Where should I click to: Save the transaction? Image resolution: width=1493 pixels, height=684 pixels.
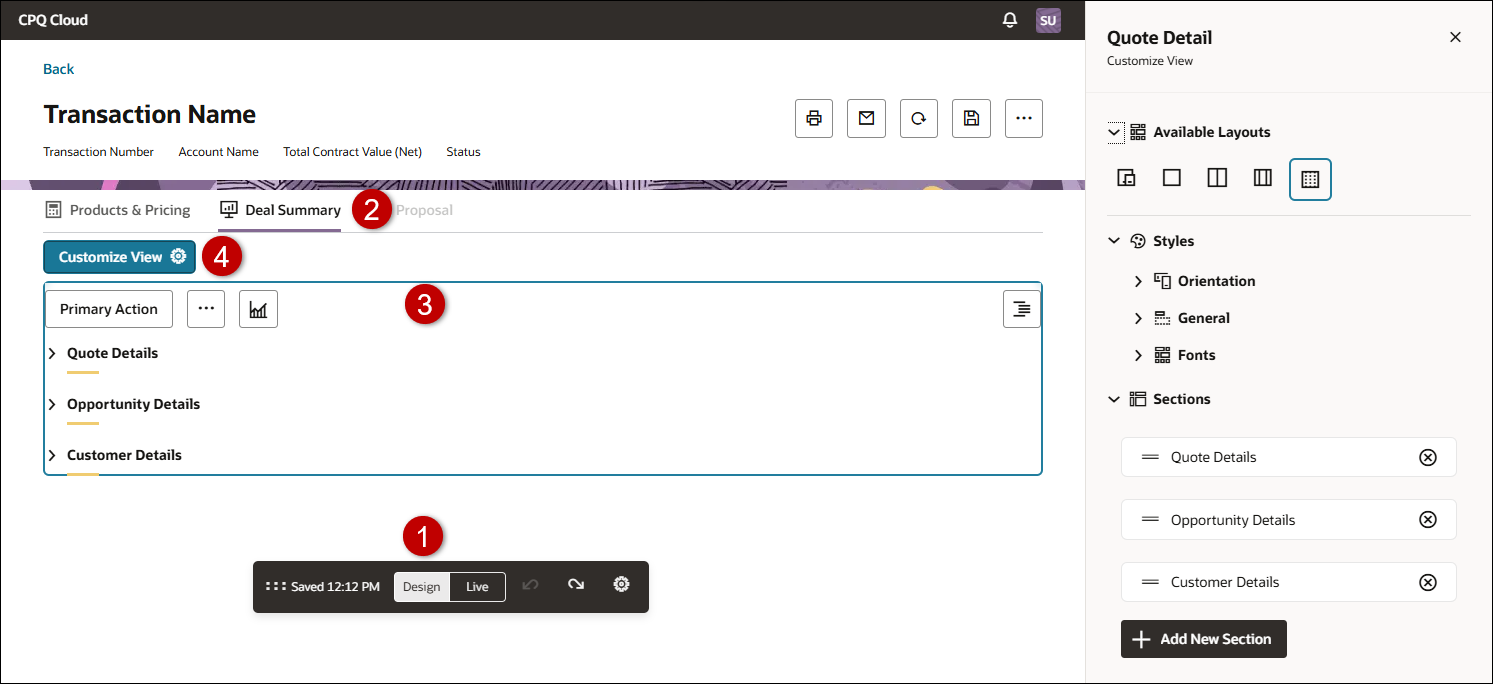(970, 118)
